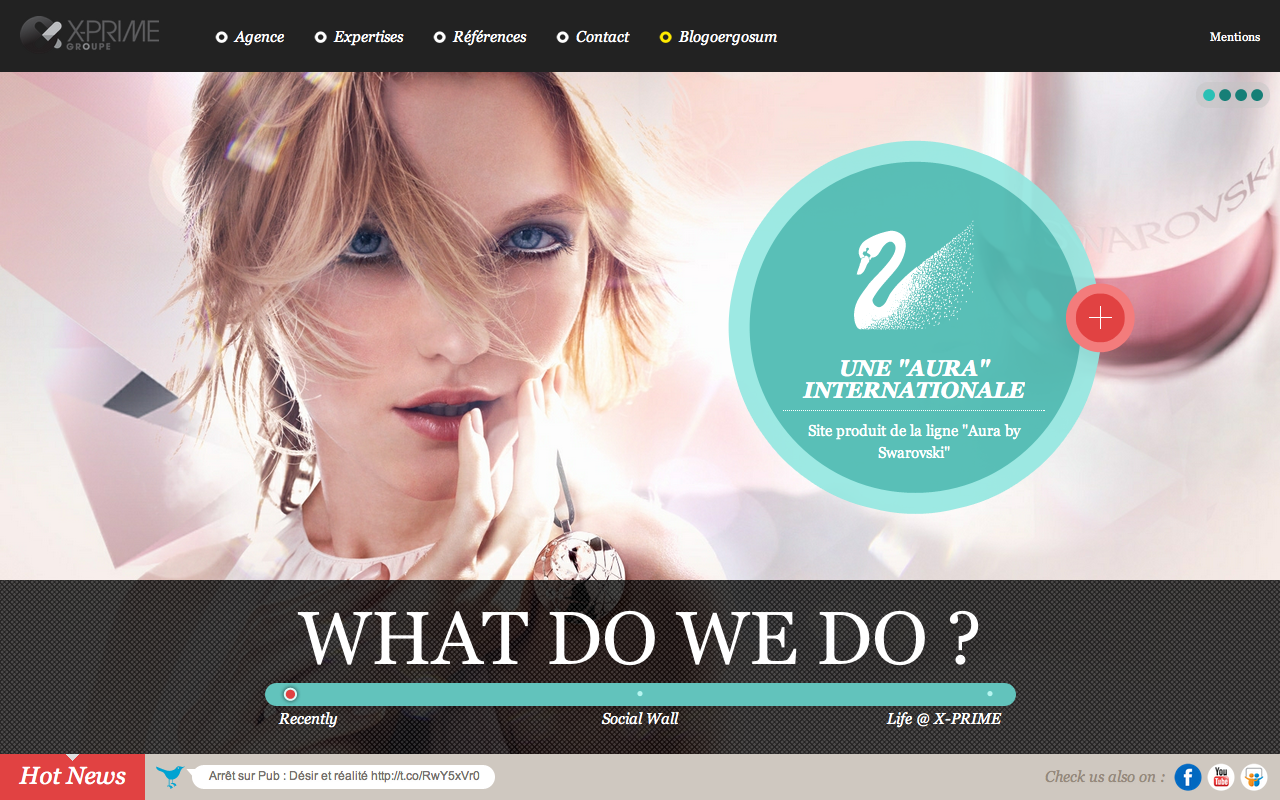Click the red plus button on circle

1100,318
